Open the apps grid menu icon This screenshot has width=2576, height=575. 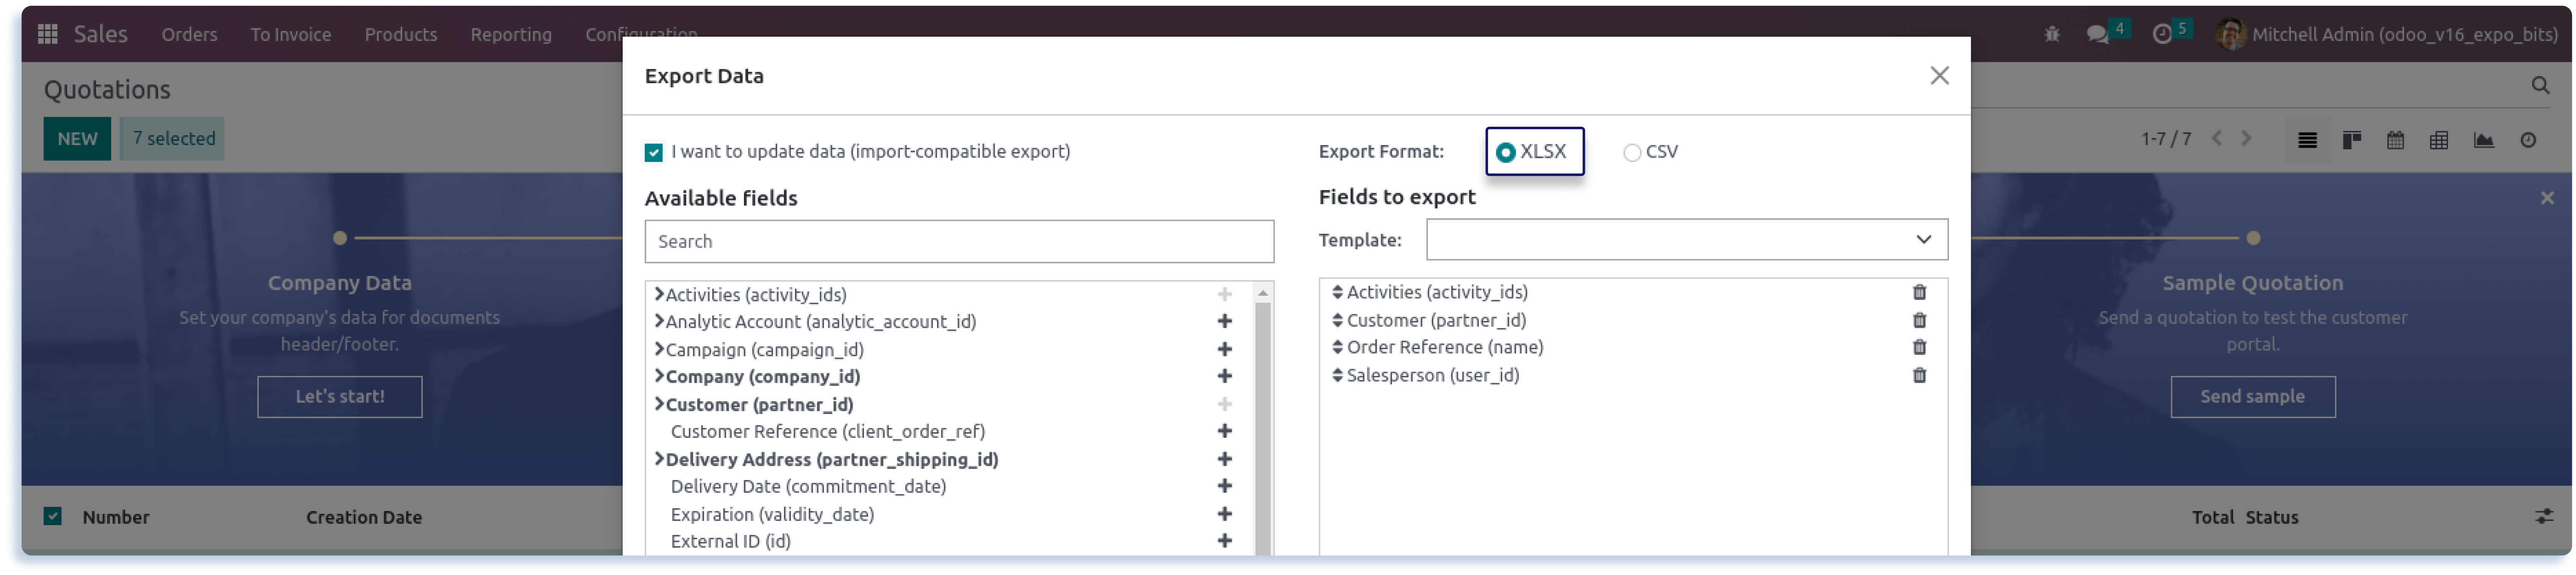click(47, 34)
